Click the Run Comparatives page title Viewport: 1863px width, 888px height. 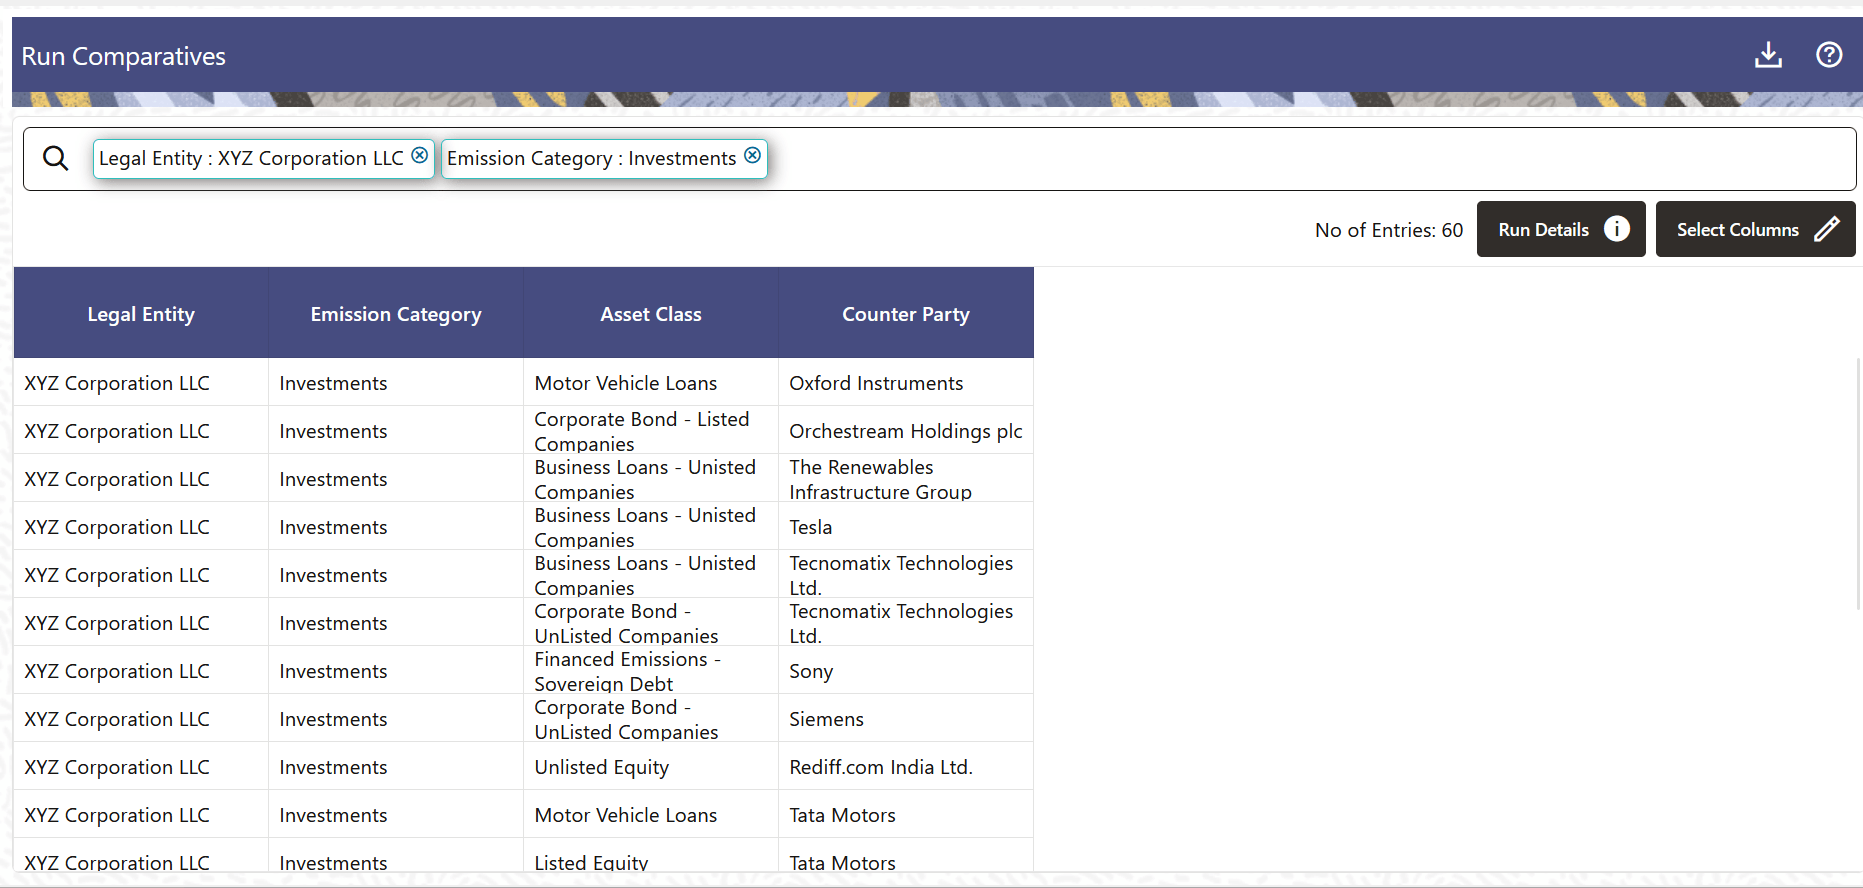click(124, 56)
